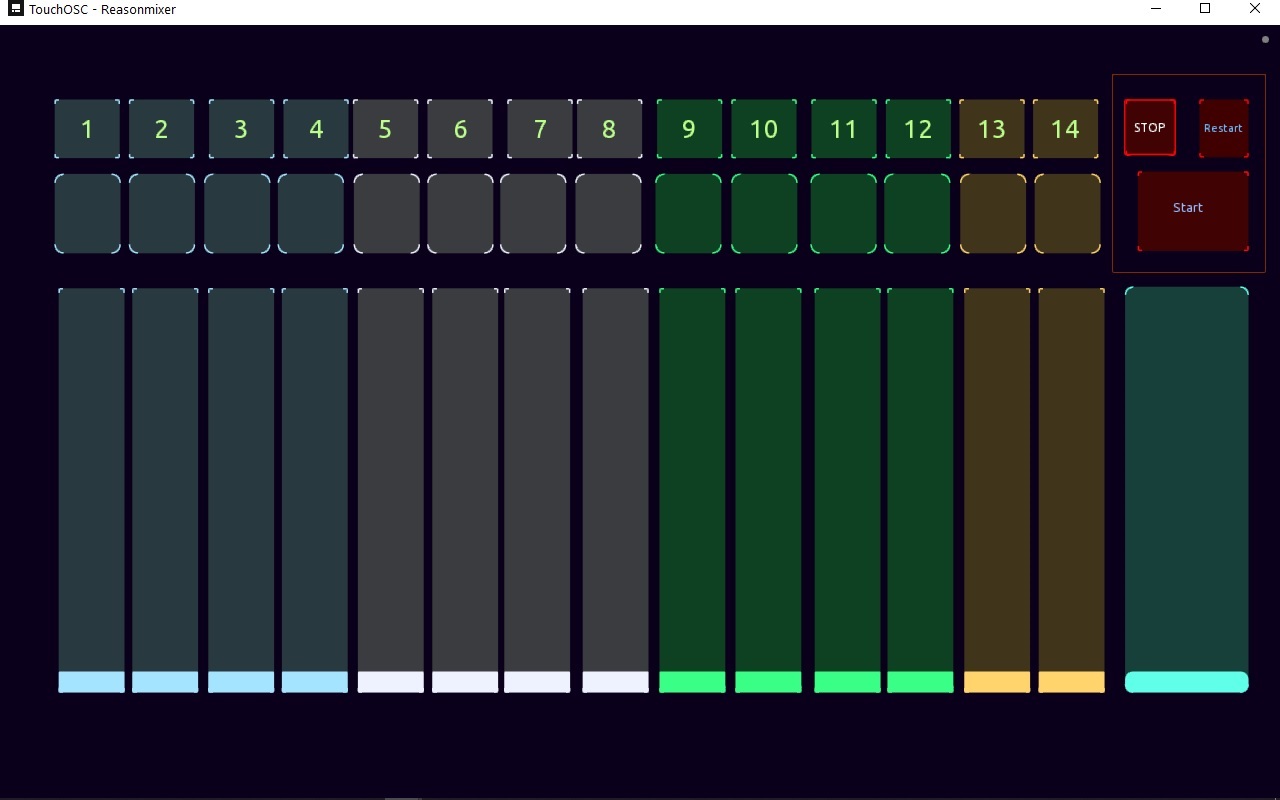The height and width of the screenshot is (800, 1280).
Task: Toggle the gray button labeled 6
Action: coord(460,129)
